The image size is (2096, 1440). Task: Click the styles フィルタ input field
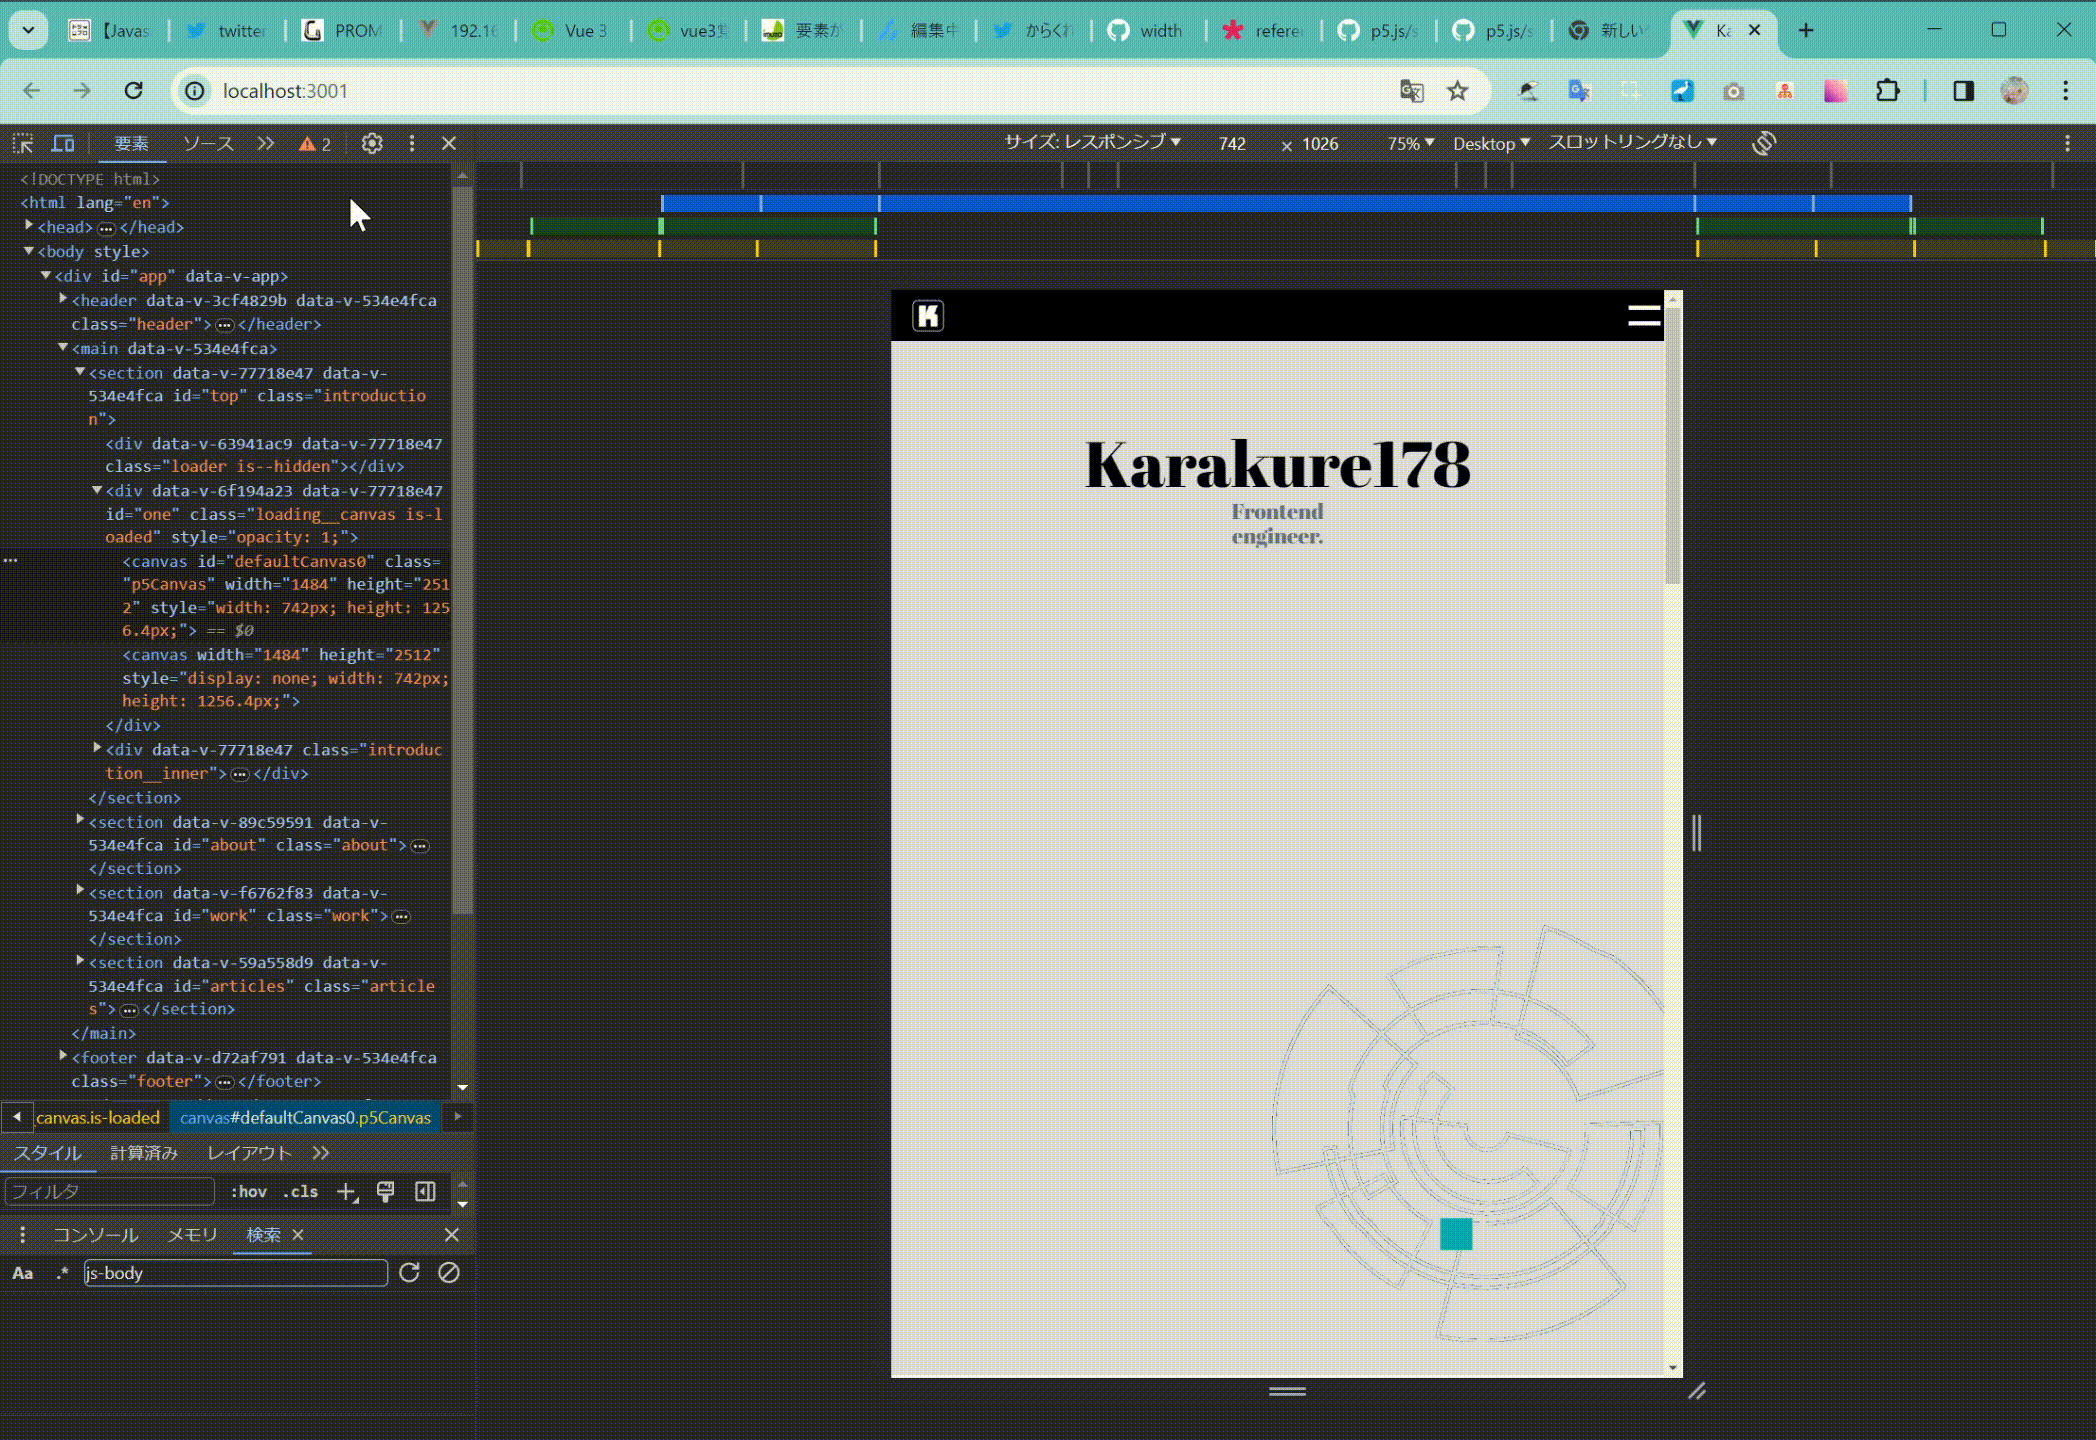point(110,1192)
